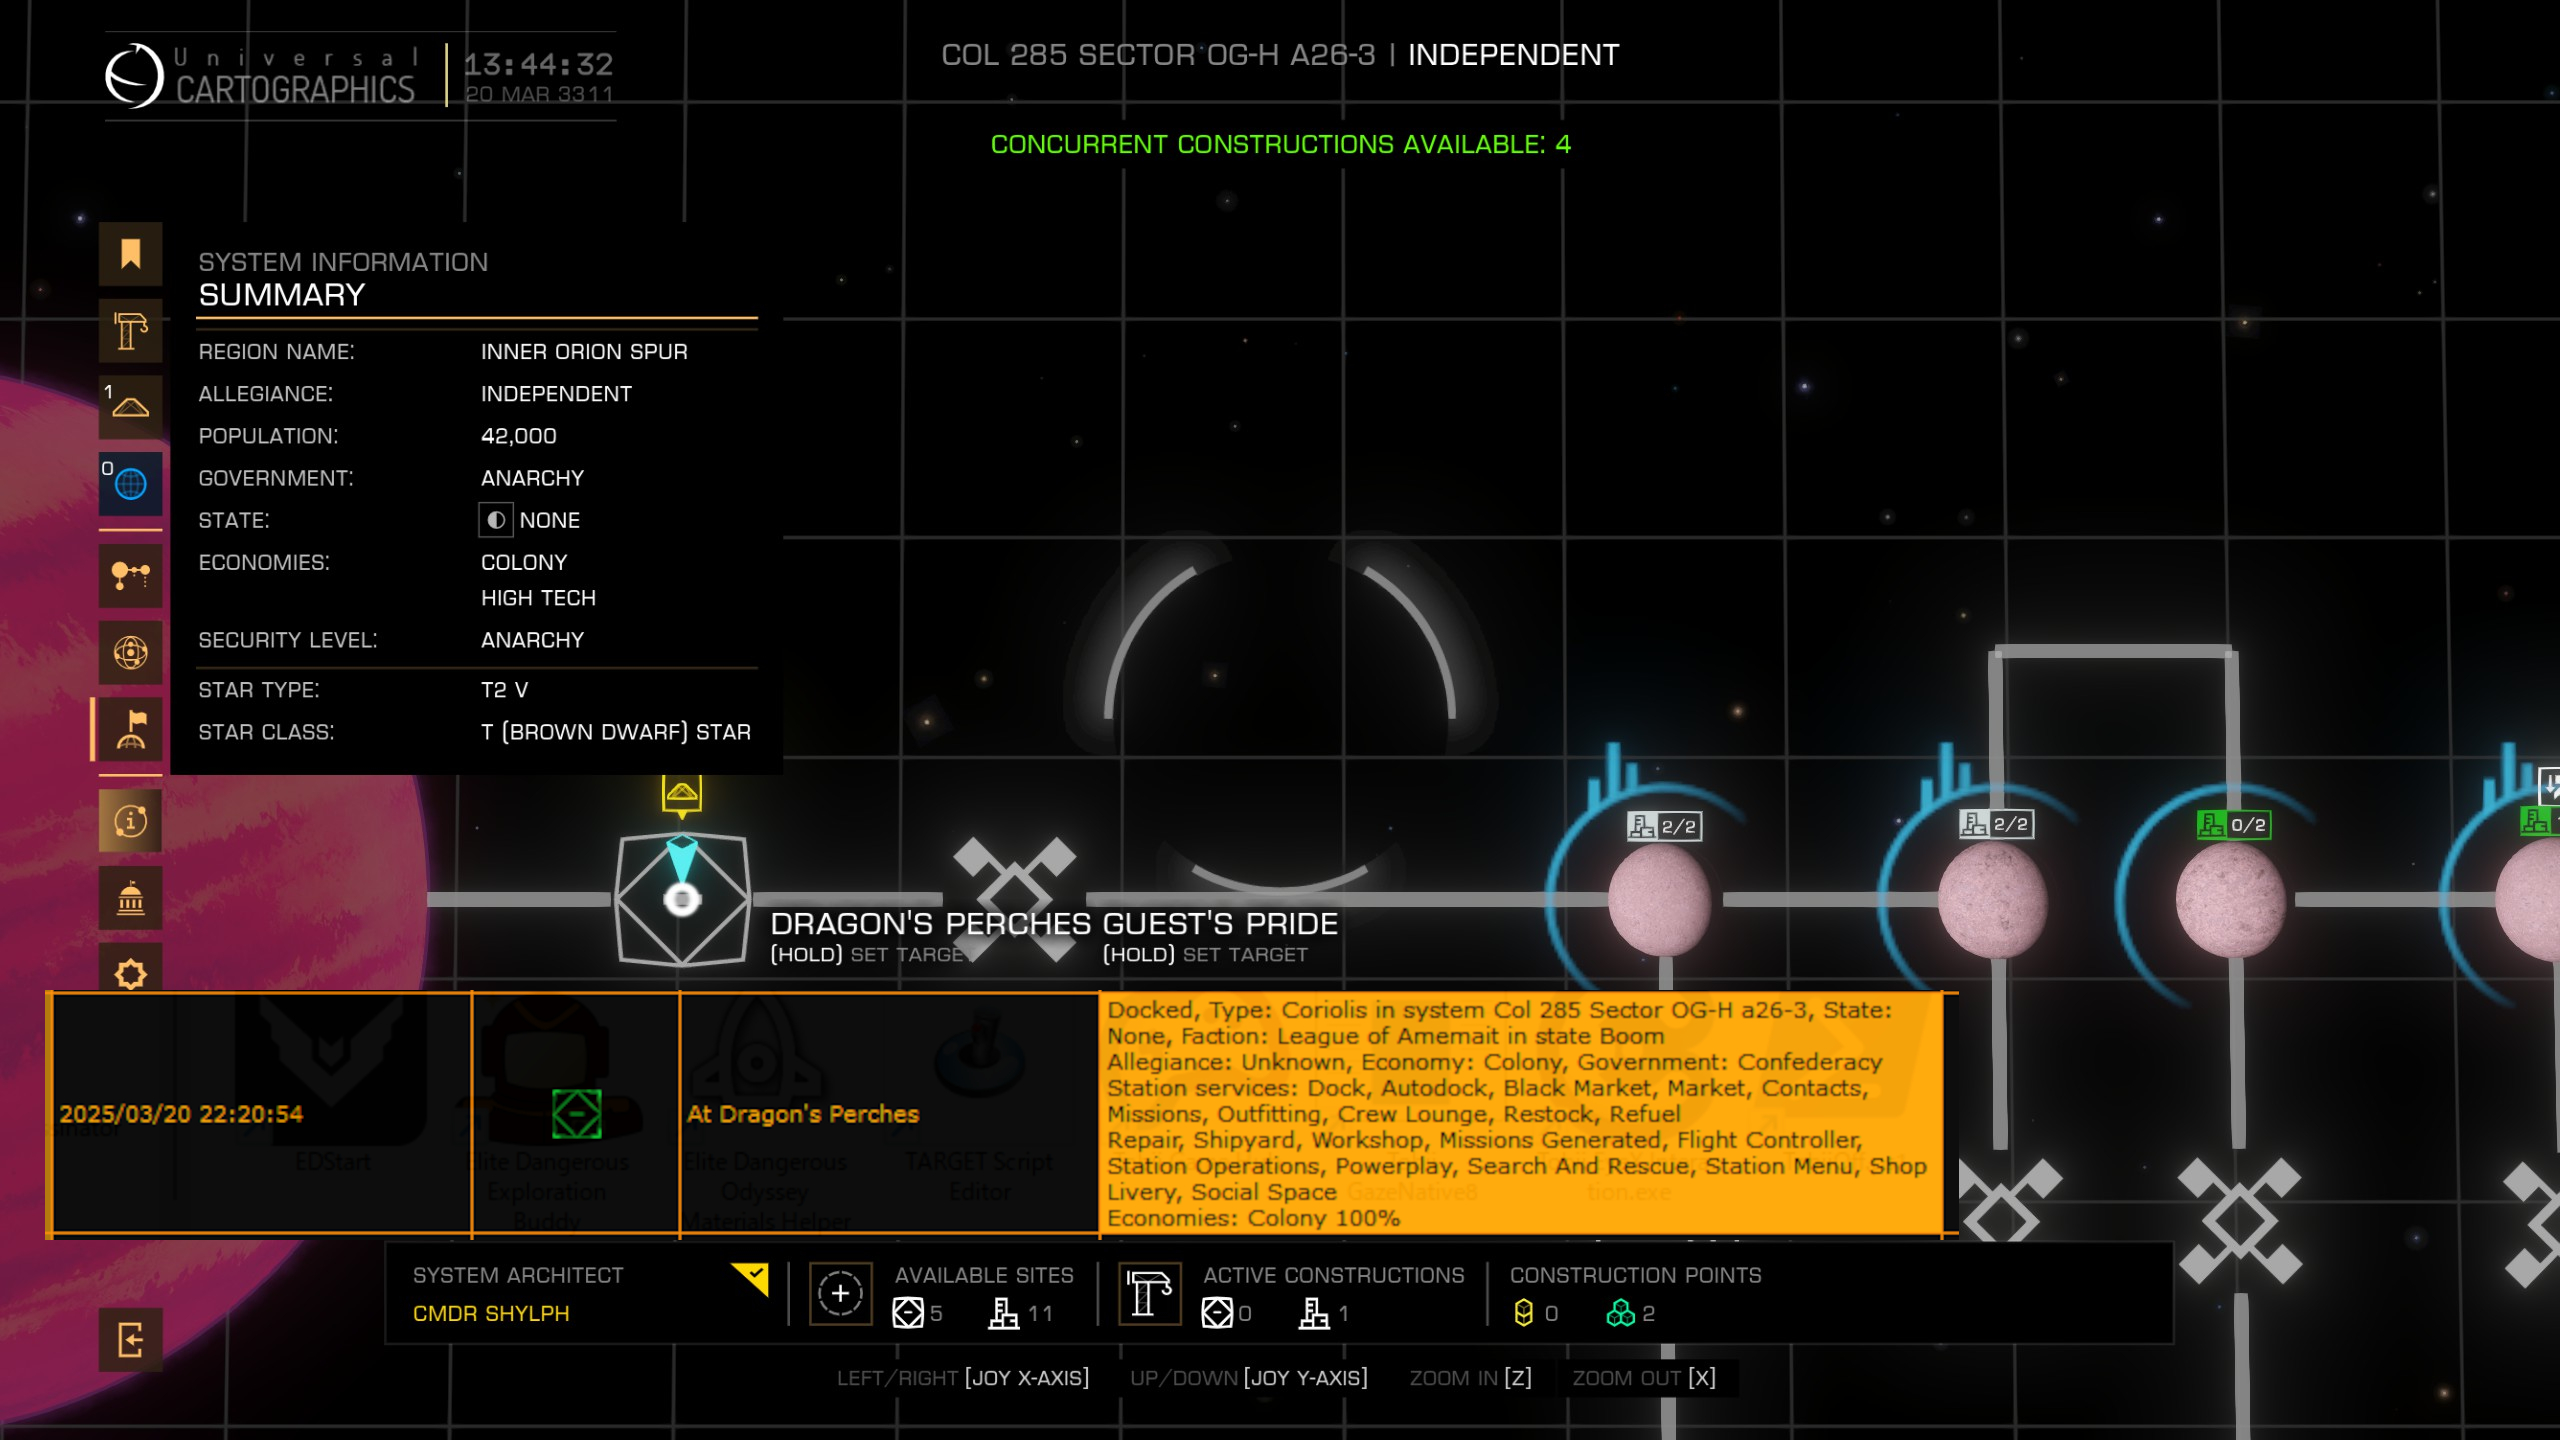Open the landing pad icon marked 1
Image resolution: width=2560 pixels, height=1440 pixels.
point(130,407)
